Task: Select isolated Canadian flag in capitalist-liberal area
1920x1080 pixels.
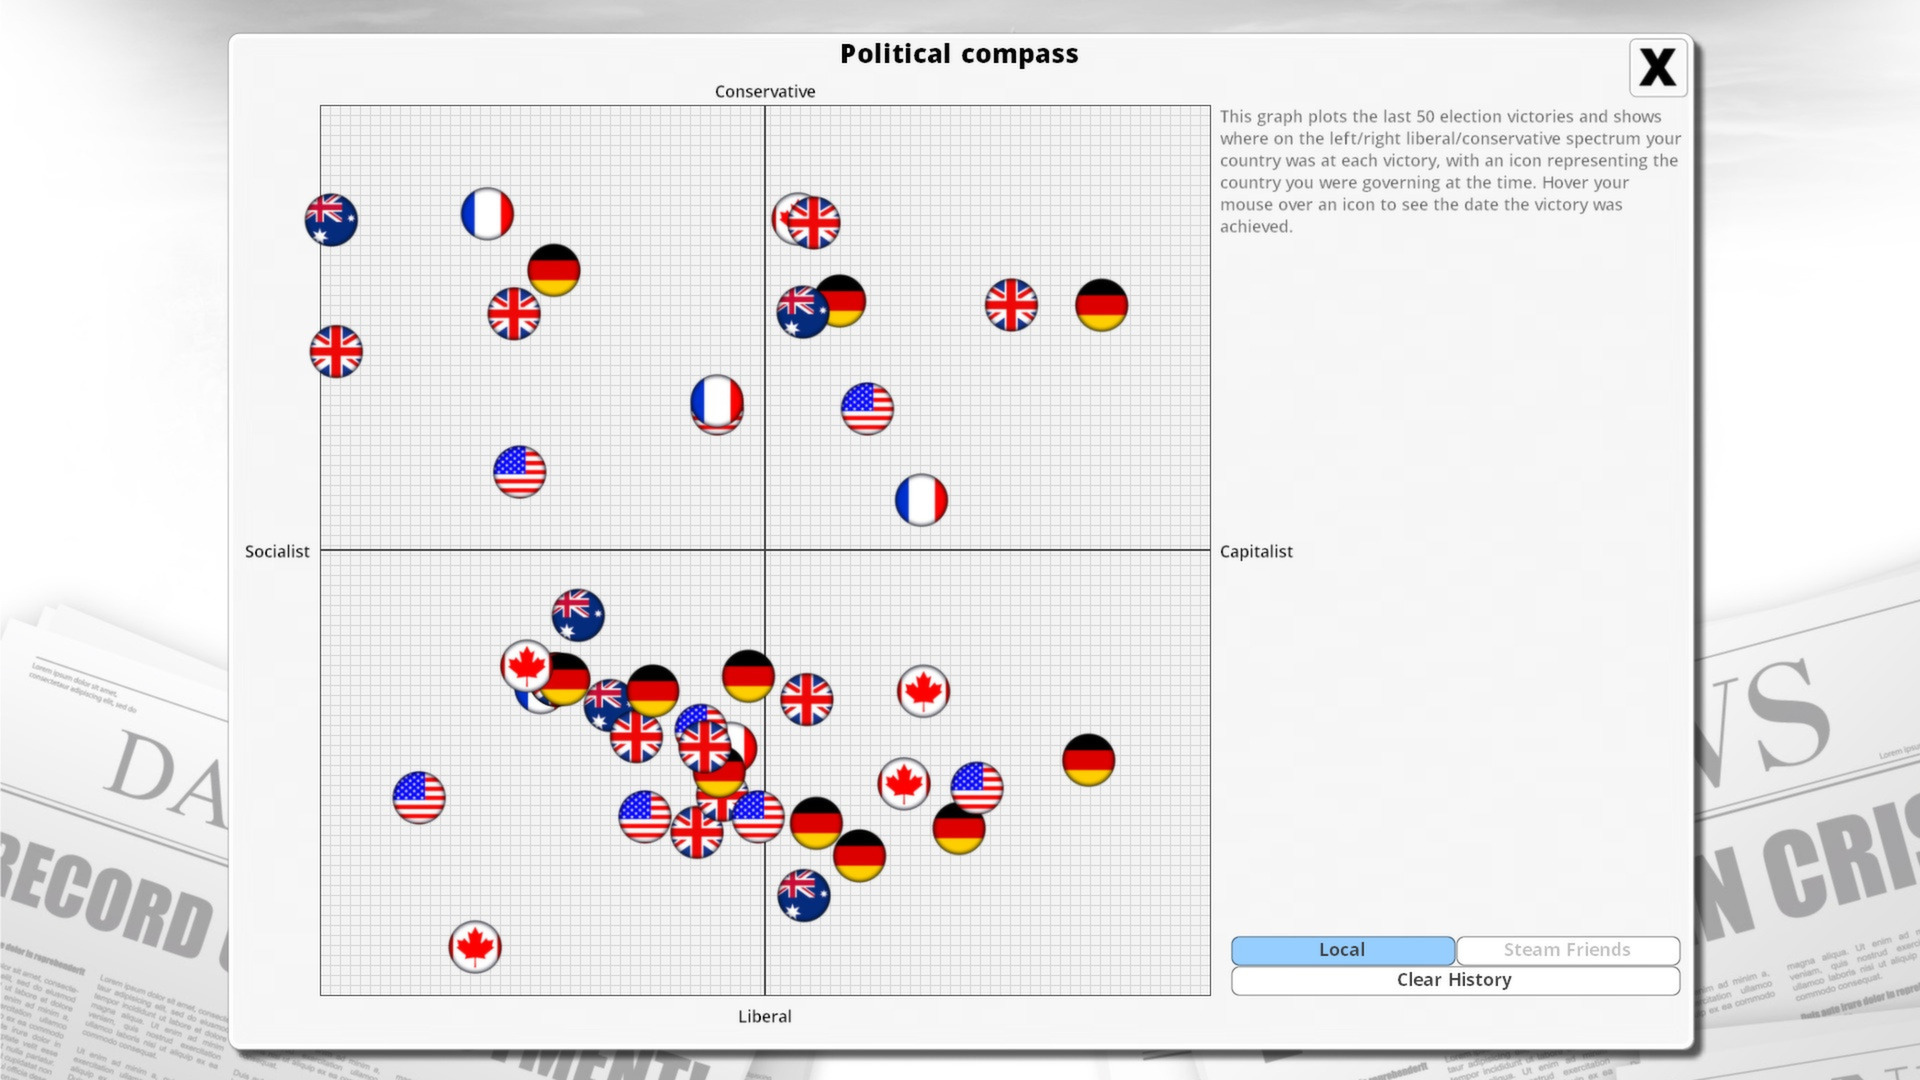Action: click(x=923, y=690)
